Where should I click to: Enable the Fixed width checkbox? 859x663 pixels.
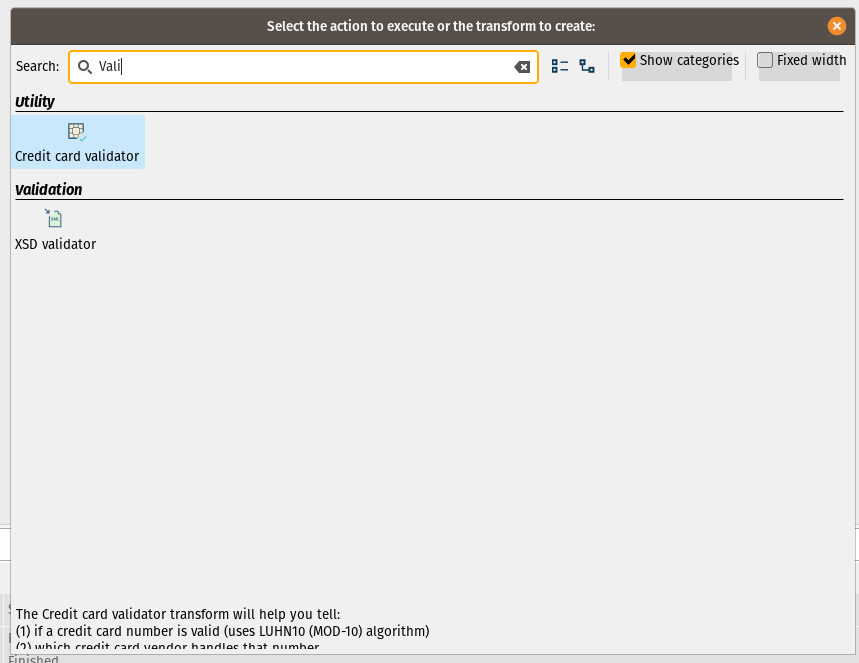click(x=765, y=60)
